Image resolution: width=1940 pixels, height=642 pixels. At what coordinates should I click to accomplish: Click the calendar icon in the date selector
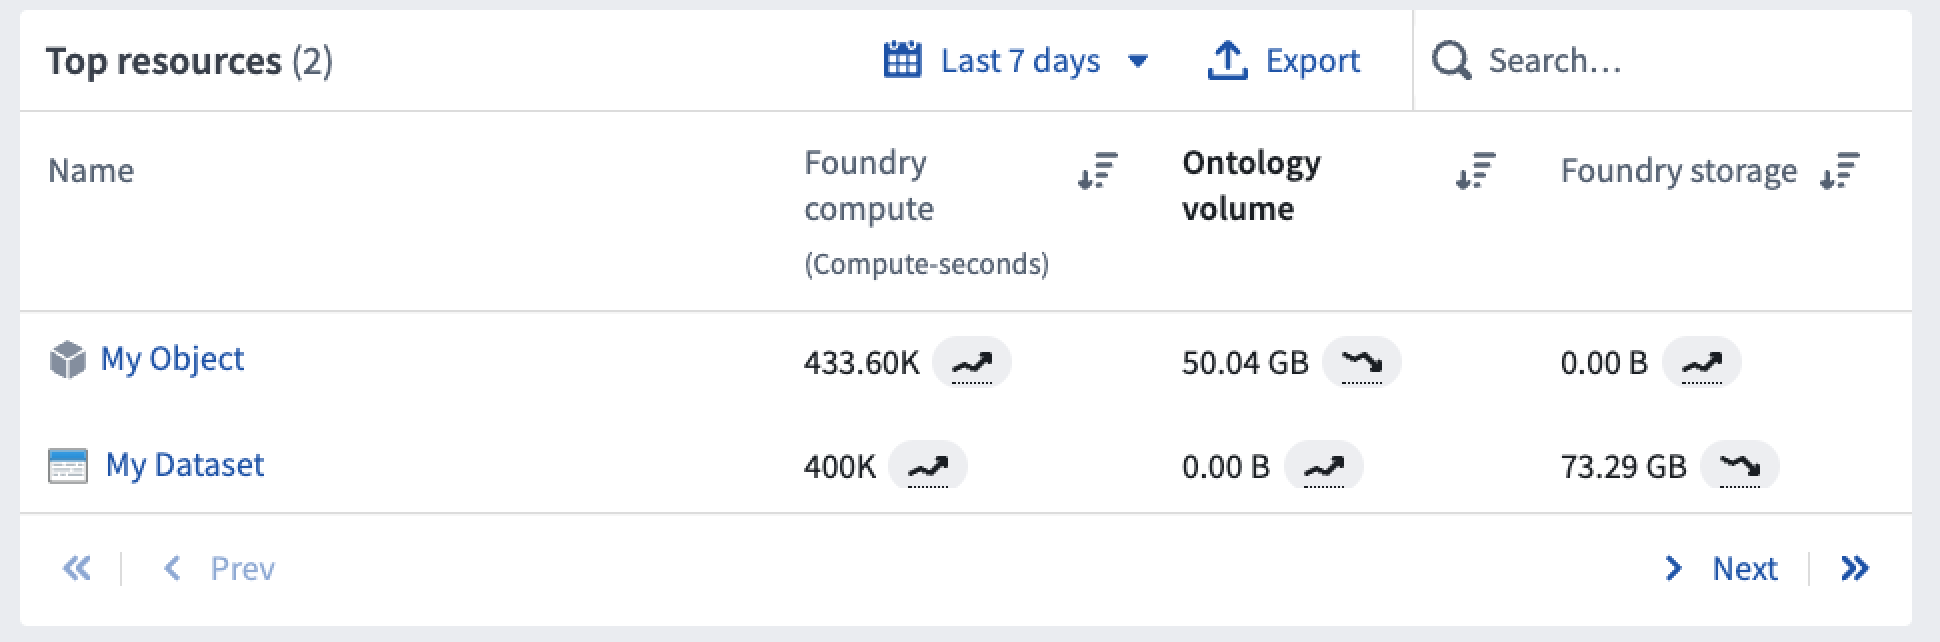pyautogui.click(x=902, y=60)
